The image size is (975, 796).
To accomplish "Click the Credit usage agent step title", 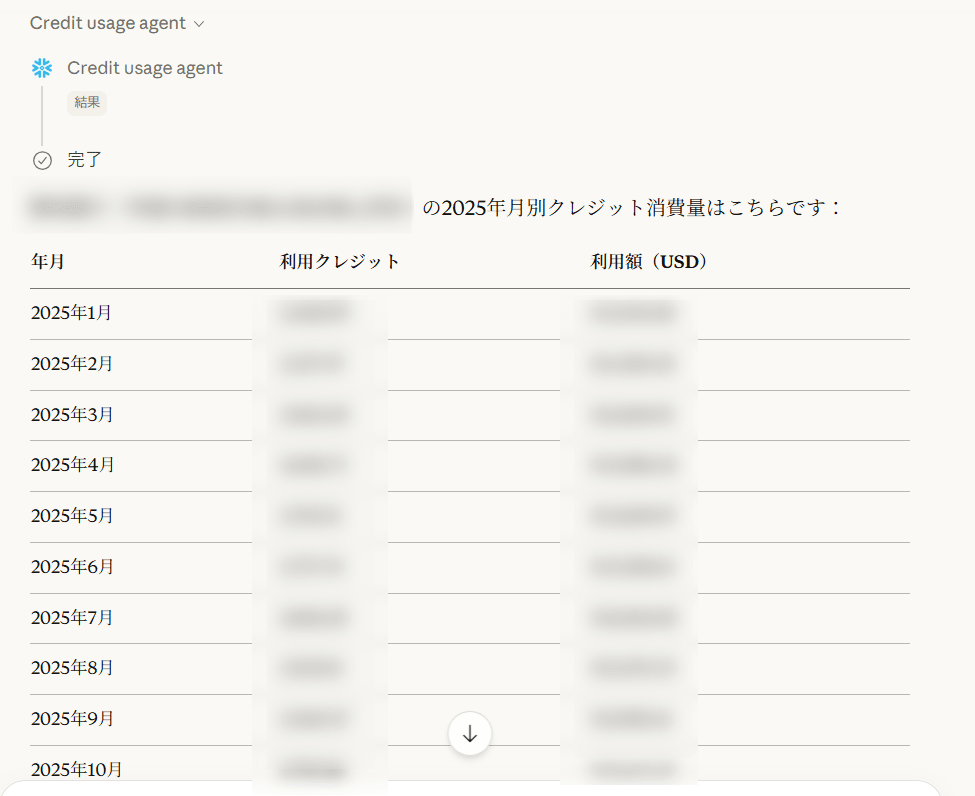I will coord(145,68).
